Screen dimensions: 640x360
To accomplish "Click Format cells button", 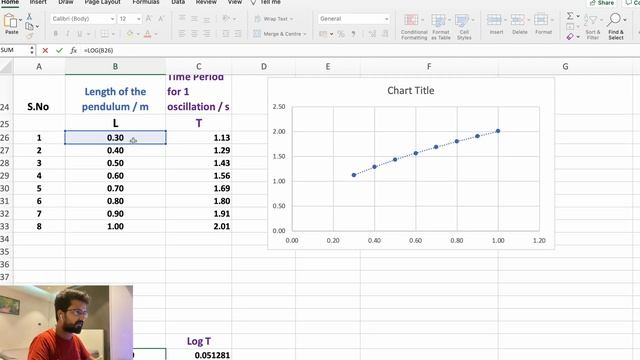I will [x=543, y=24].
